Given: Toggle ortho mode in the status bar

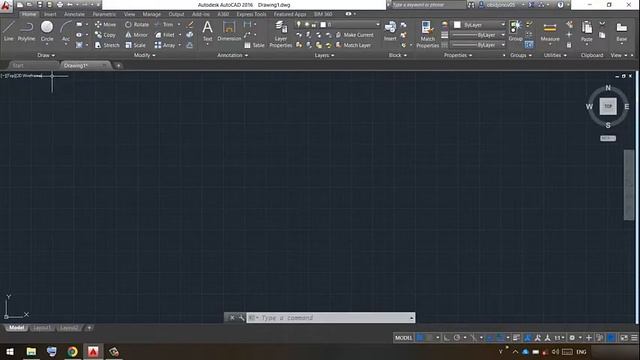Looking at the screenshot, I should tap(447, 338).
